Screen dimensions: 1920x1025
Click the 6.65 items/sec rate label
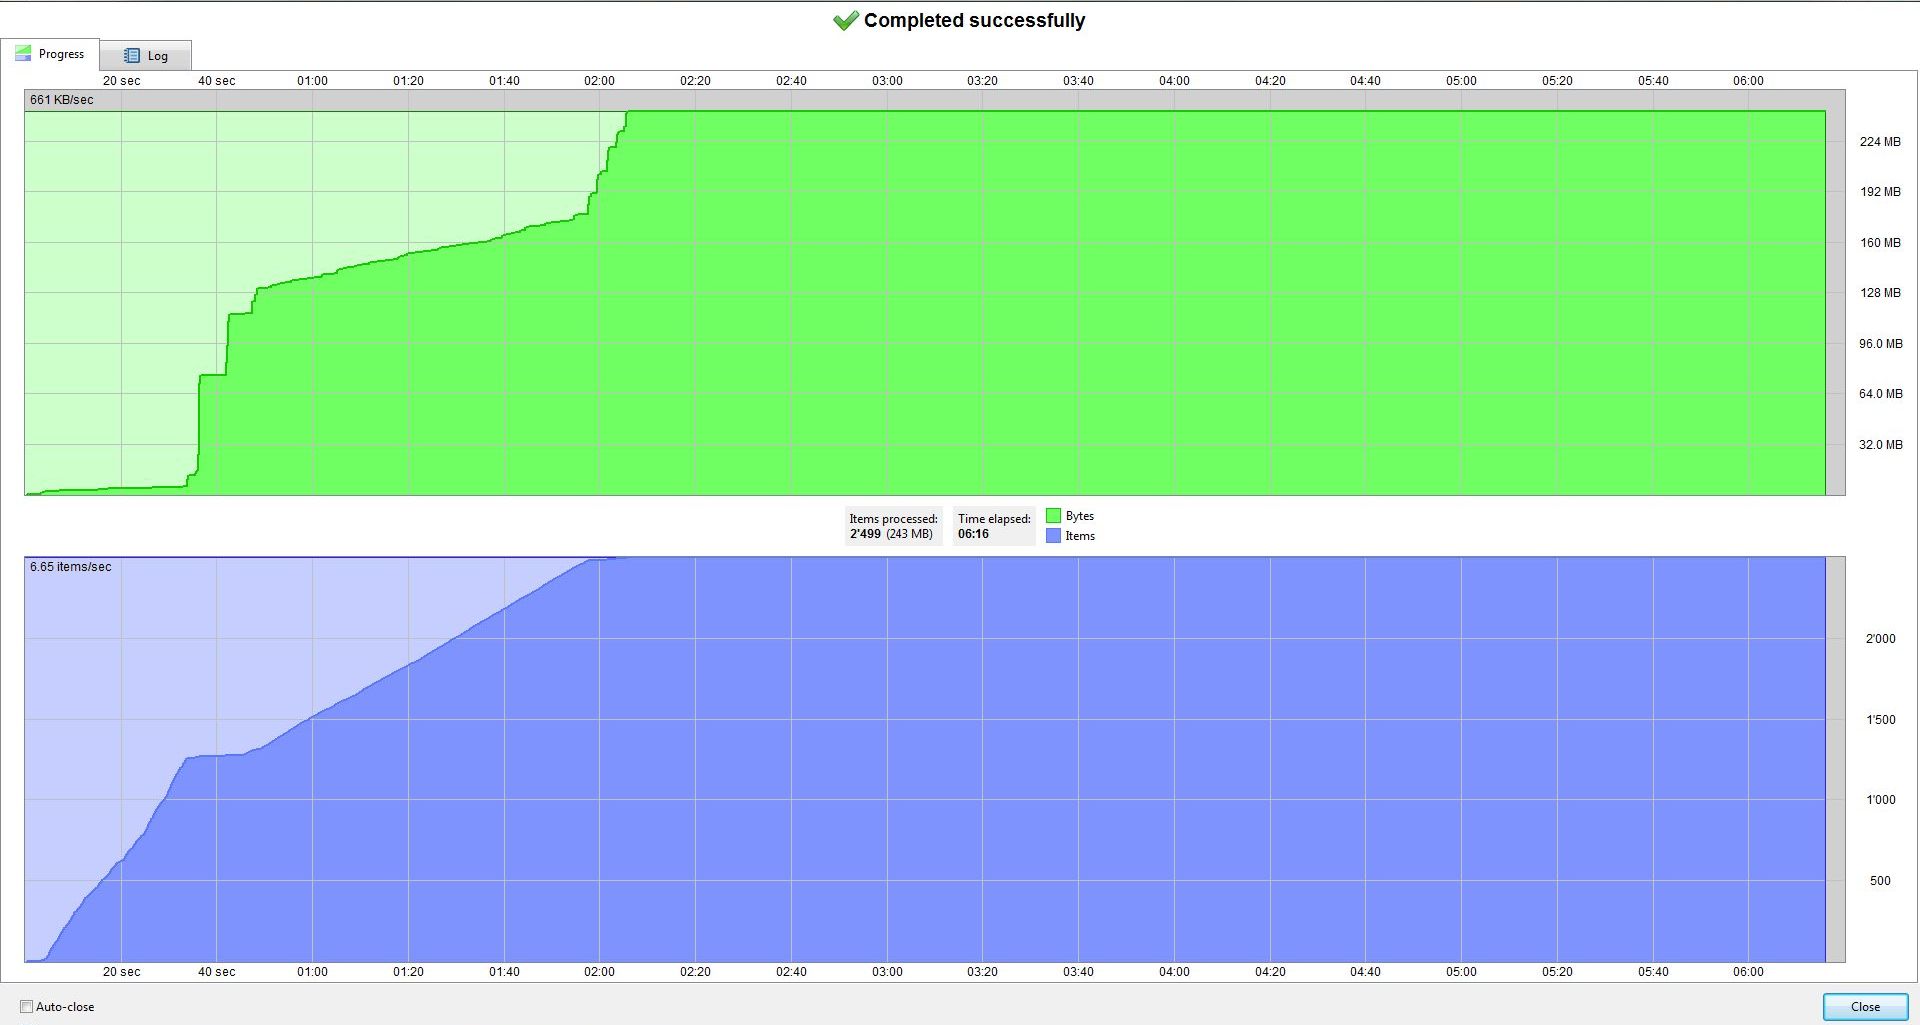[x=71, y=567]
